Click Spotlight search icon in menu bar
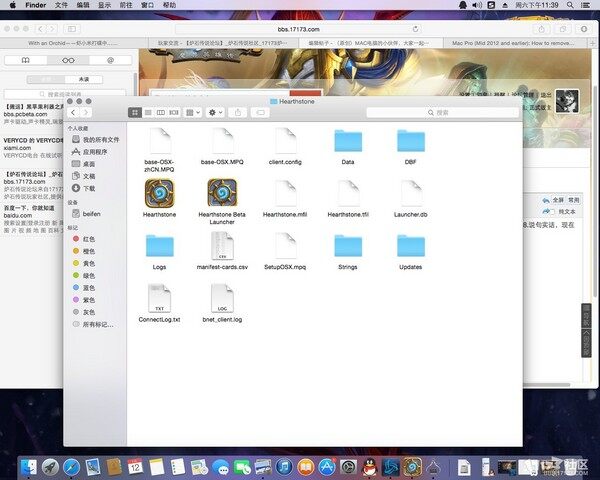The width and height of the screenshot is (600, 480). [x=570, y=5]
